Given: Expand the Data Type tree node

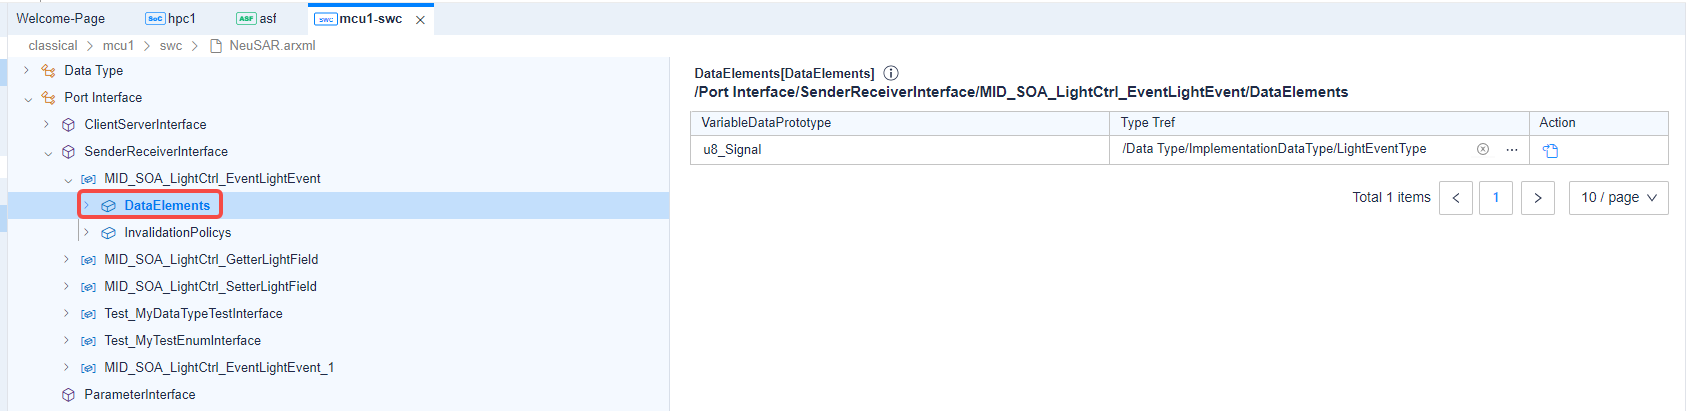Looking at the screenshot, I should [27, 71].
